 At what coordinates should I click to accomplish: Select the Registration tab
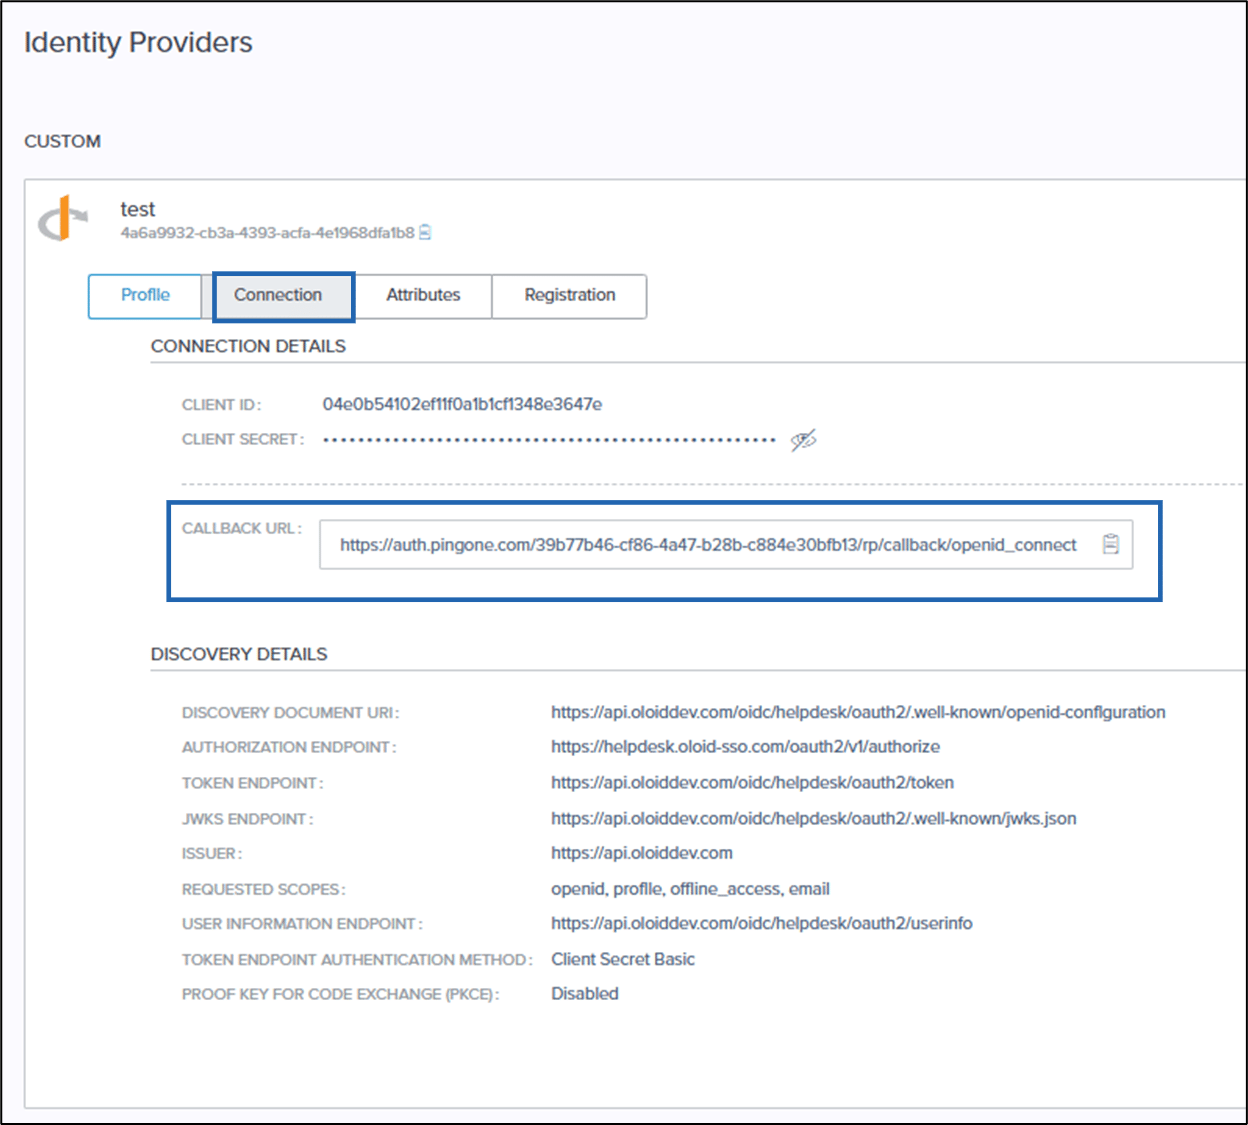coord(570,295)
